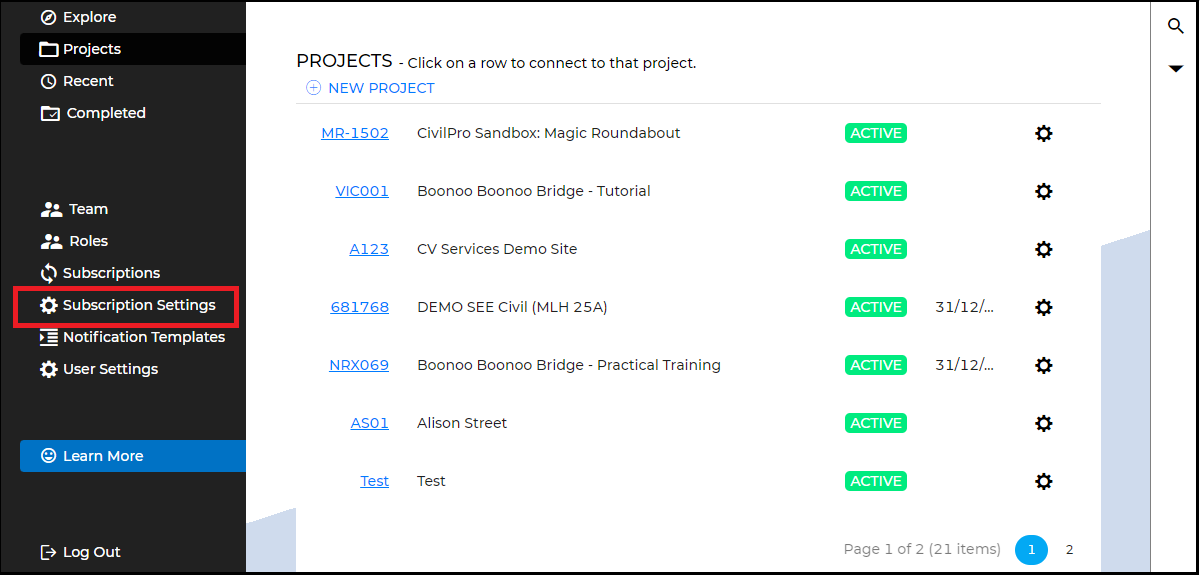Image resolution: width=1200 pixels, height=575 pixels.
Task: Log out using the Log Out icon
Action: [x=48, y=552]
